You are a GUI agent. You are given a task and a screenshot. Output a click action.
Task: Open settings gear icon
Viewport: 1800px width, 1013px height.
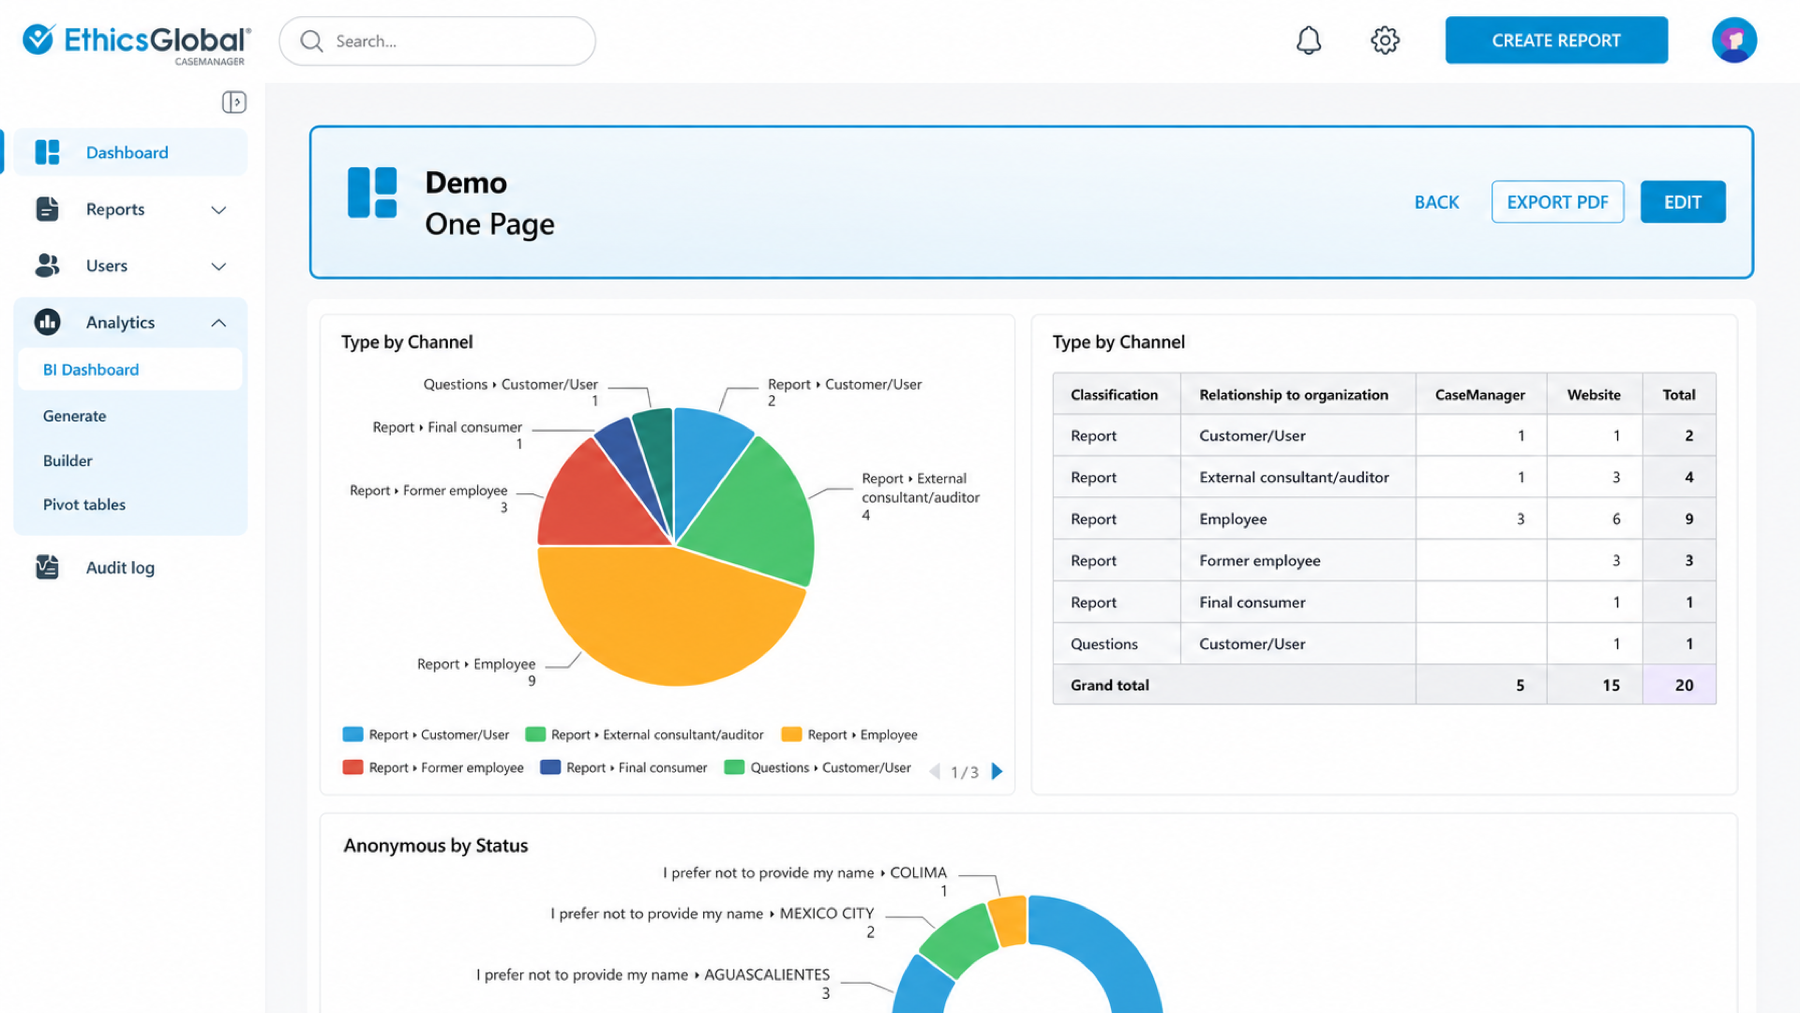coord(1385,41)
